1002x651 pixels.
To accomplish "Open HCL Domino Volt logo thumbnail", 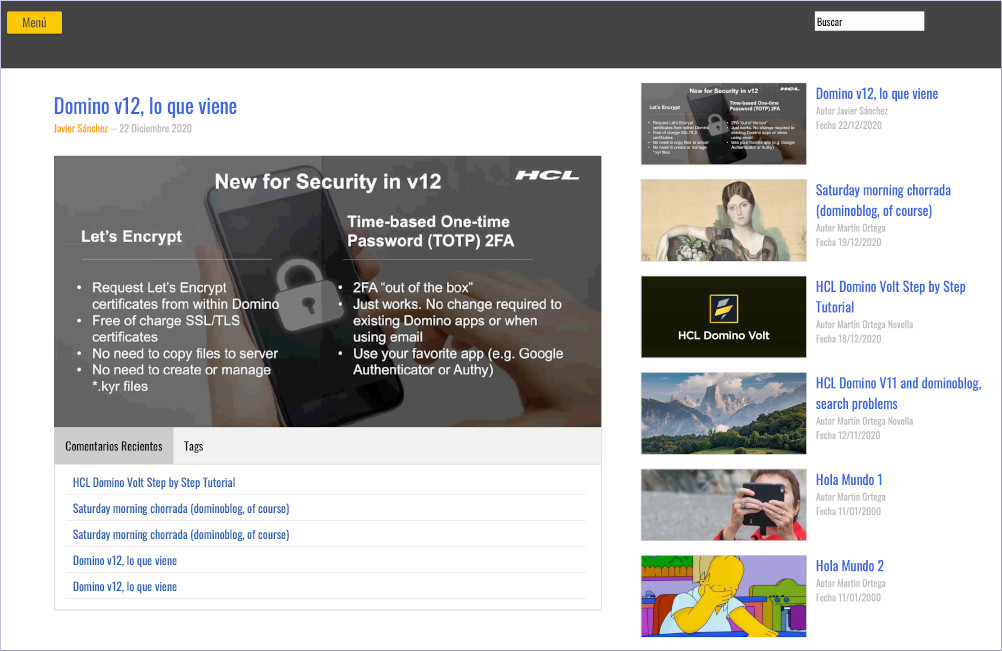I will 723,317.
